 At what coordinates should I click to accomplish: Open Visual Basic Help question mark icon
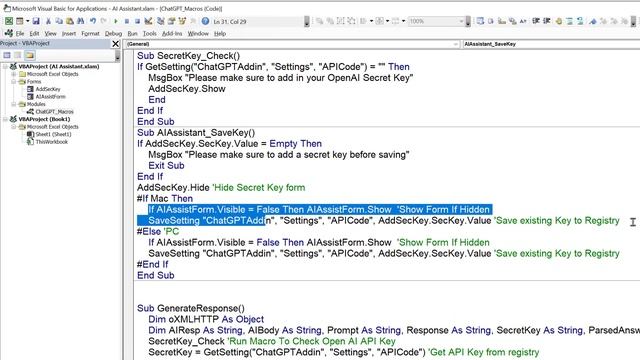tap(205, 21)
